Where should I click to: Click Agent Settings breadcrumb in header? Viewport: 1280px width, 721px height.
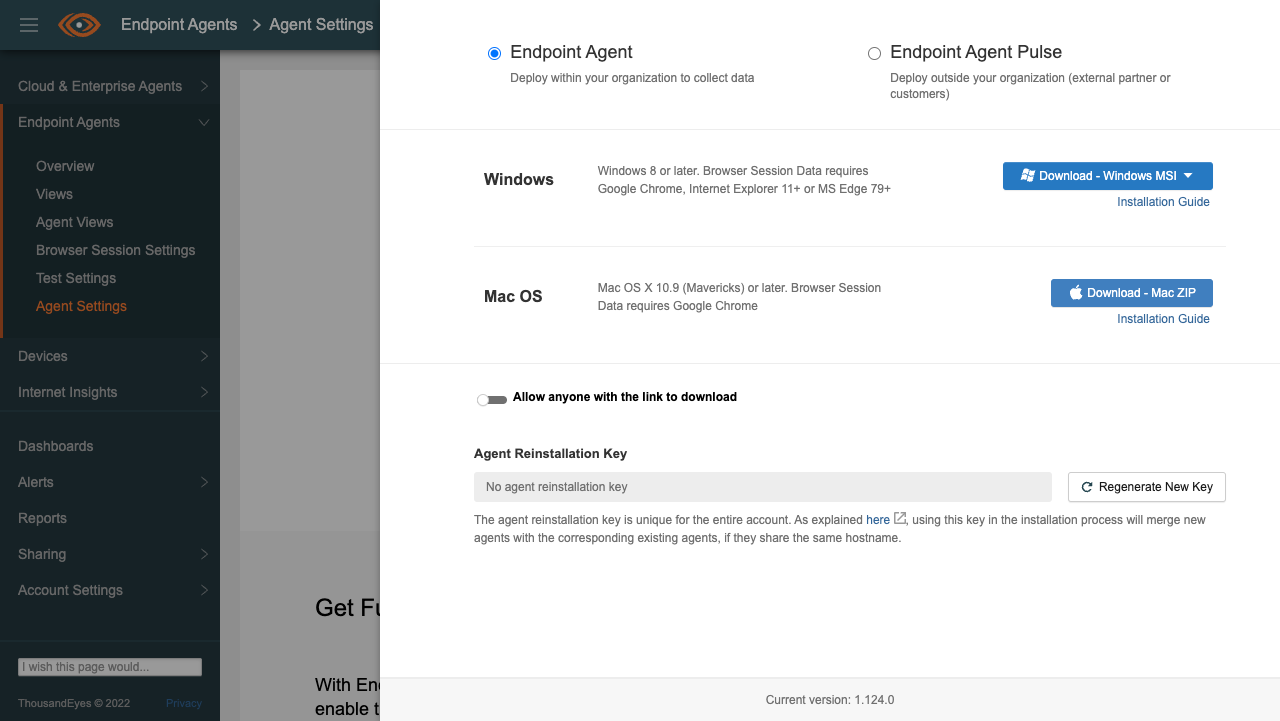coord(321,24)
